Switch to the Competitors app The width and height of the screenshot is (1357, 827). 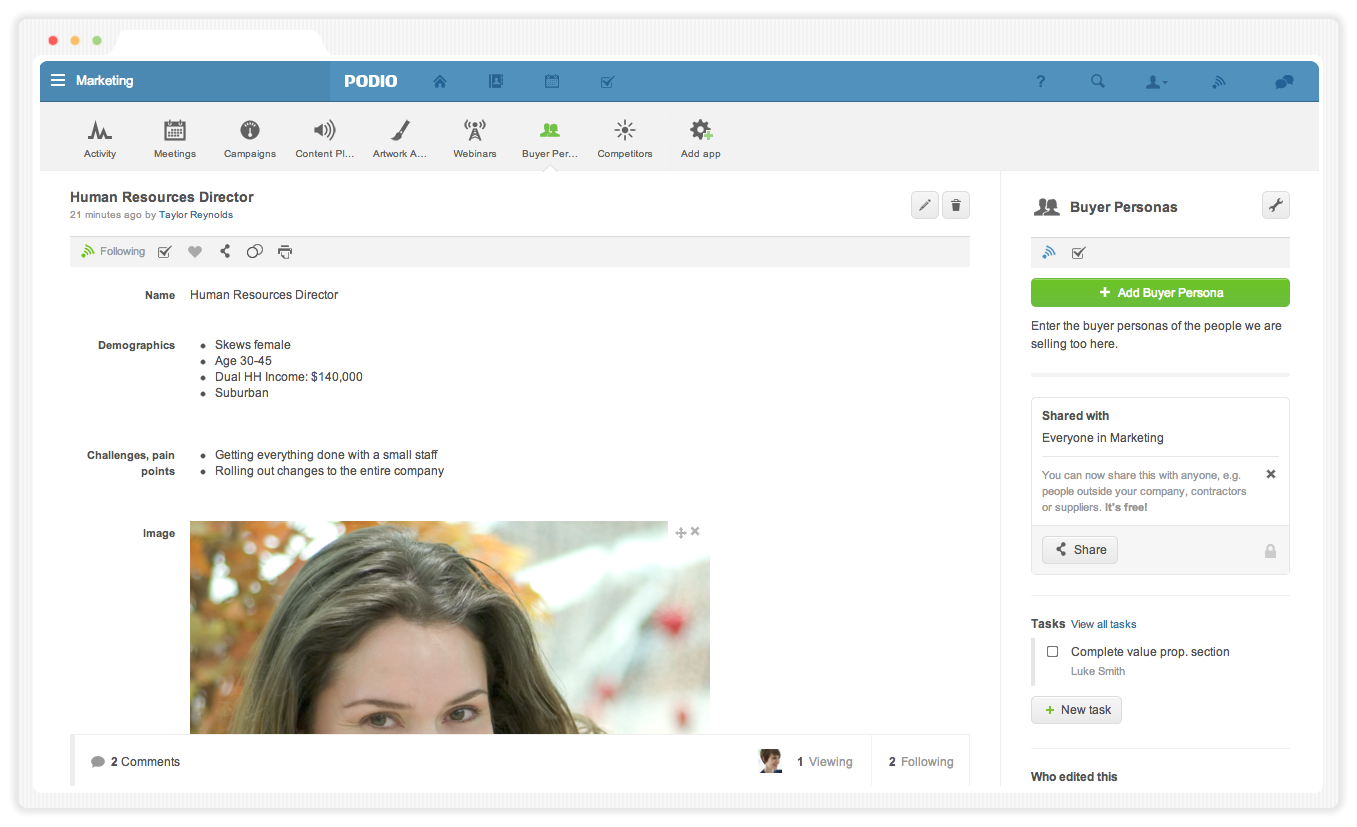click(625, 138)
